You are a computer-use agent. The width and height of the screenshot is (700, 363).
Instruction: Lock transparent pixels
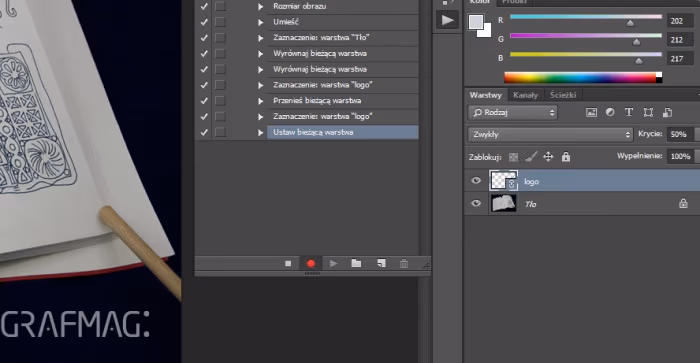click(514, 157)
